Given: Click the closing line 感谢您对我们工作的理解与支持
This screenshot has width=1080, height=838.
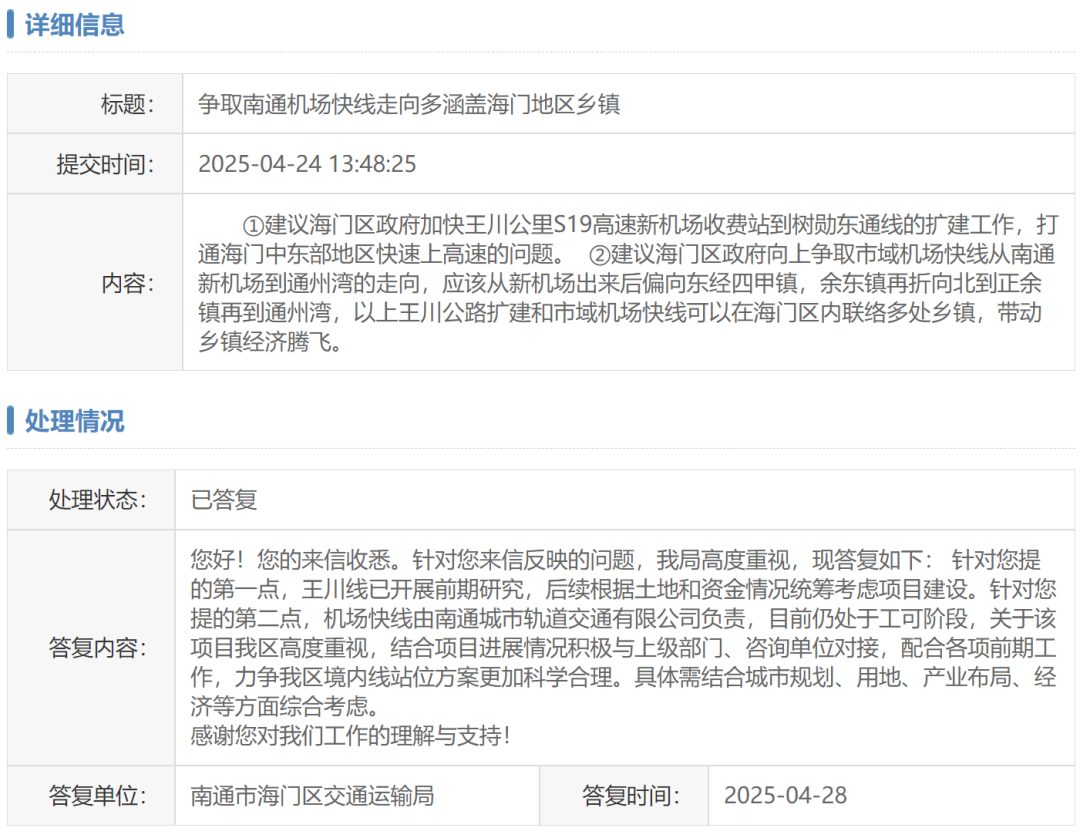Looking at the screenshot, I should click(x=350, y=737).
